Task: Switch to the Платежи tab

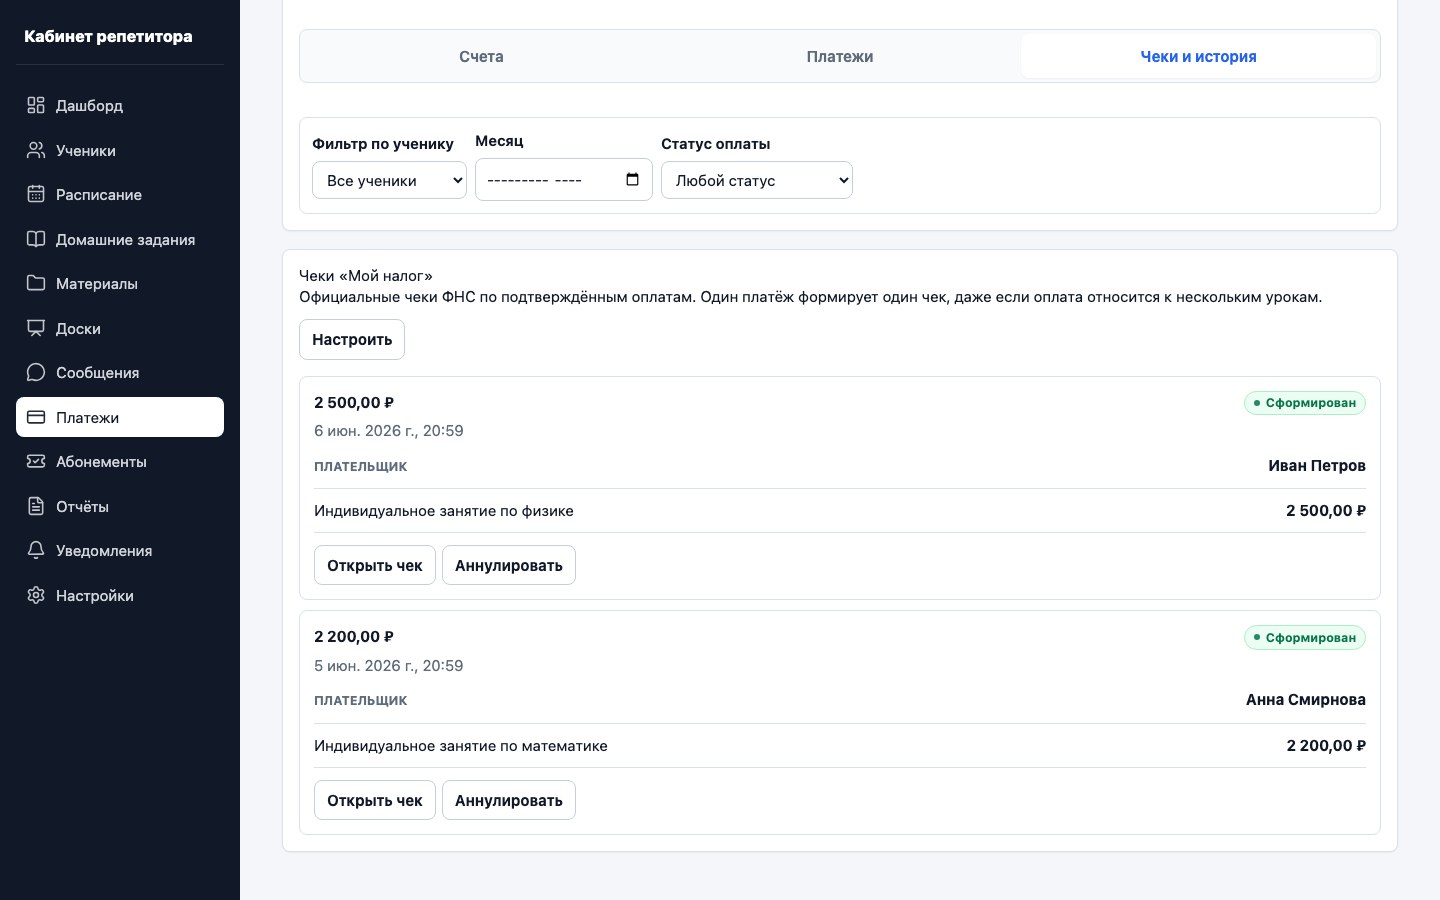Action: [840, 56]
